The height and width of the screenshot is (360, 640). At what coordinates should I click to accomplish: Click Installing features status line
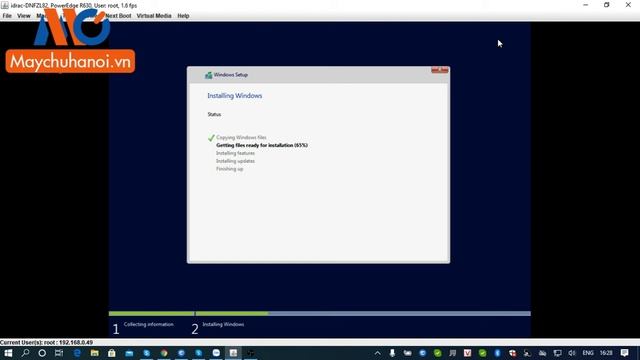point(236,153)
